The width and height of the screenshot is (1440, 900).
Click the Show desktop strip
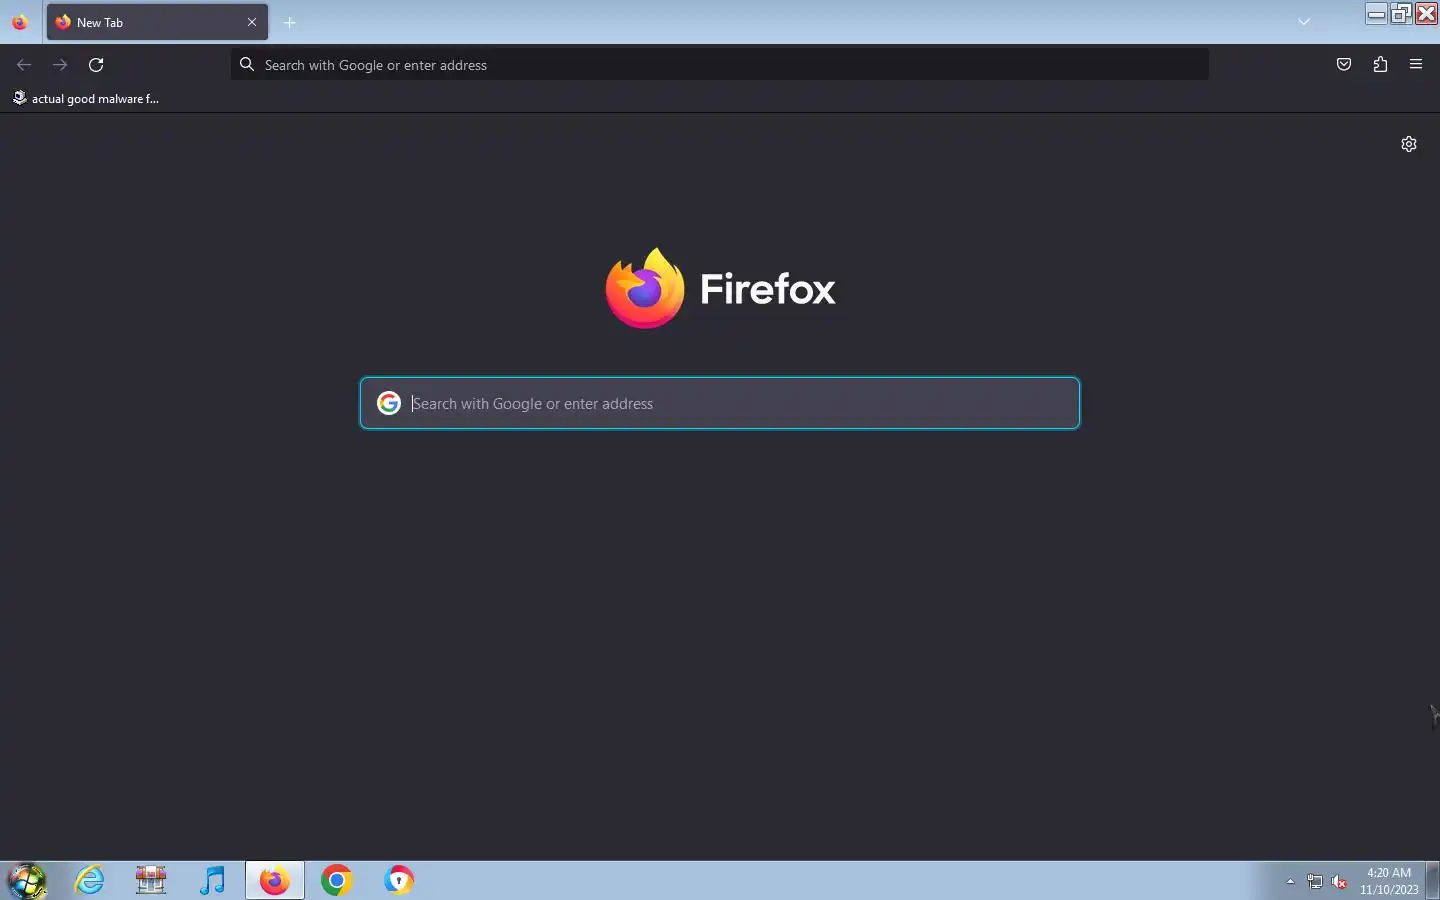coord(1432,881)
